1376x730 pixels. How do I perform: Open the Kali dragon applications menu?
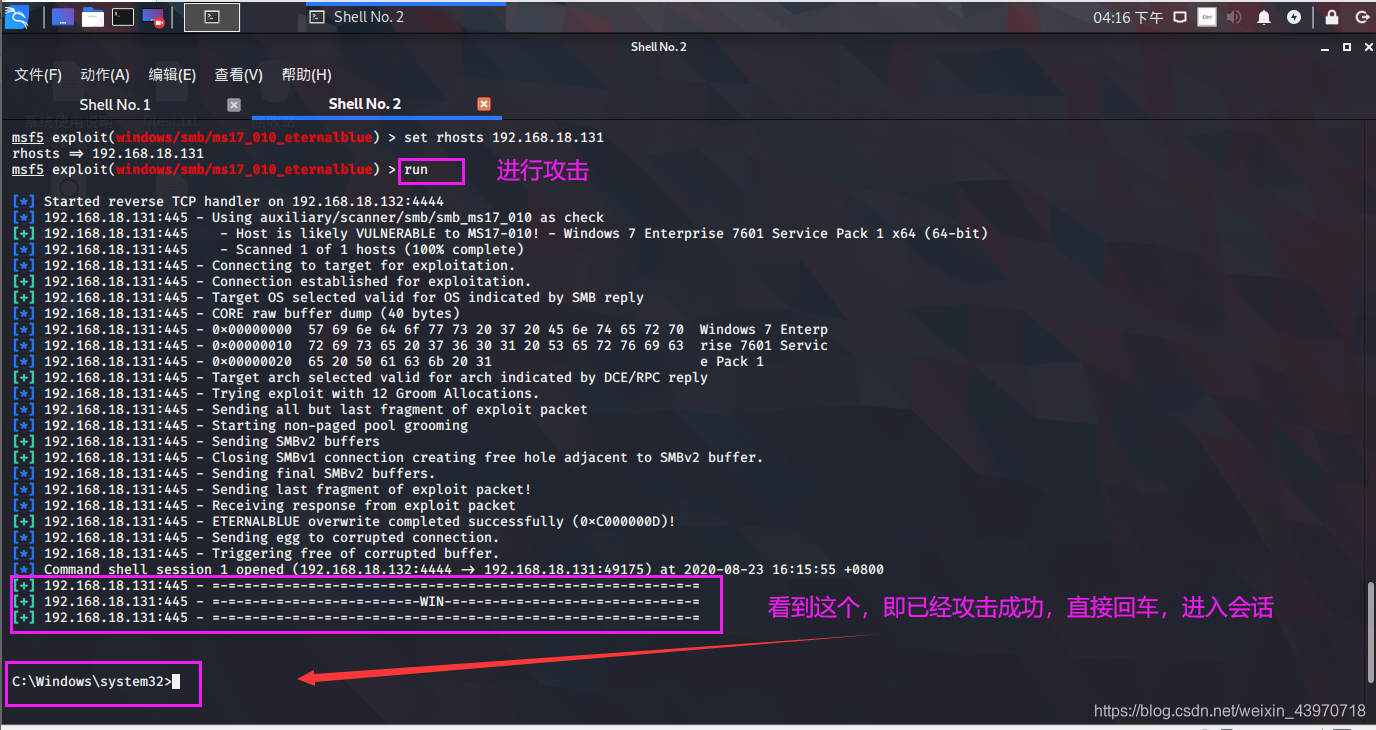(x=17, y=16)
